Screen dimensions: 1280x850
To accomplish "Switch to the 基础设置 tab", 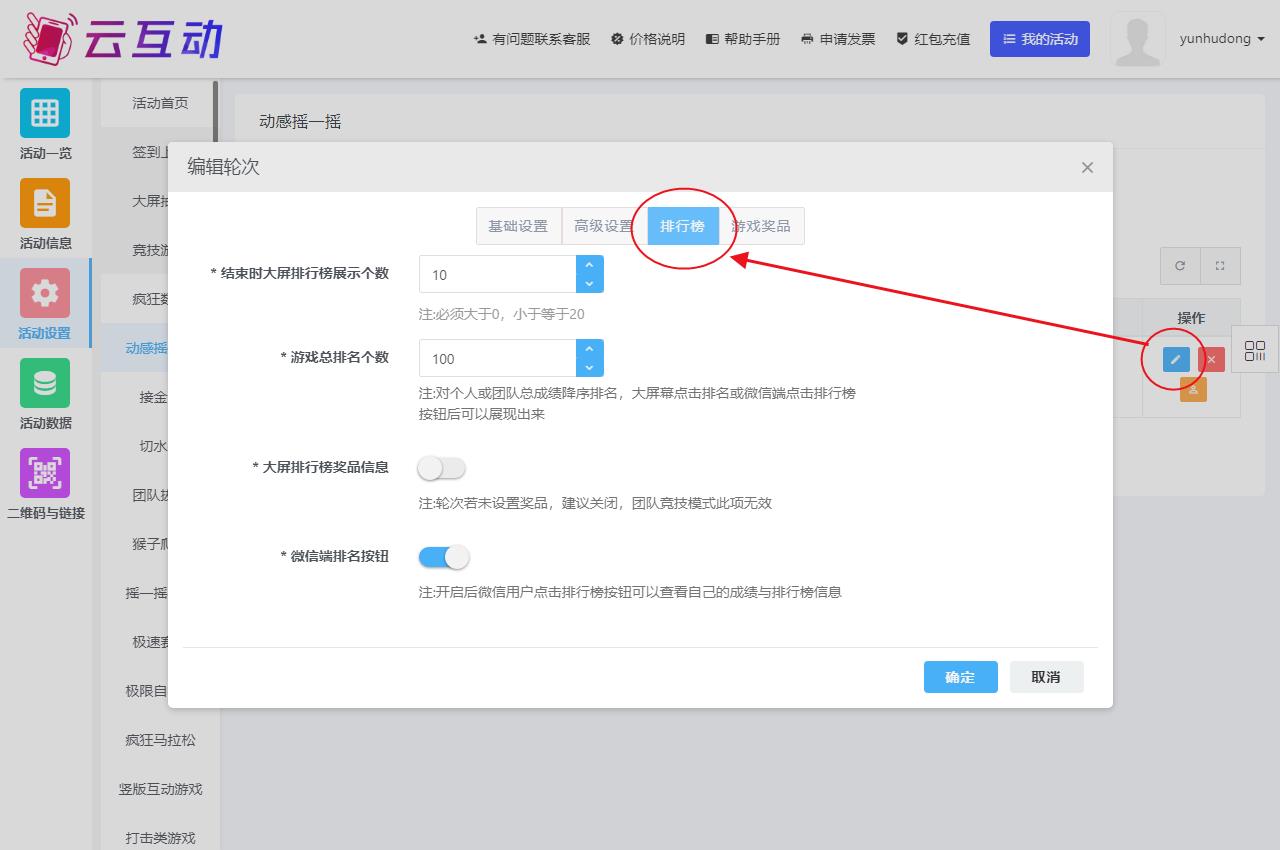I will (x=518, y=226).
